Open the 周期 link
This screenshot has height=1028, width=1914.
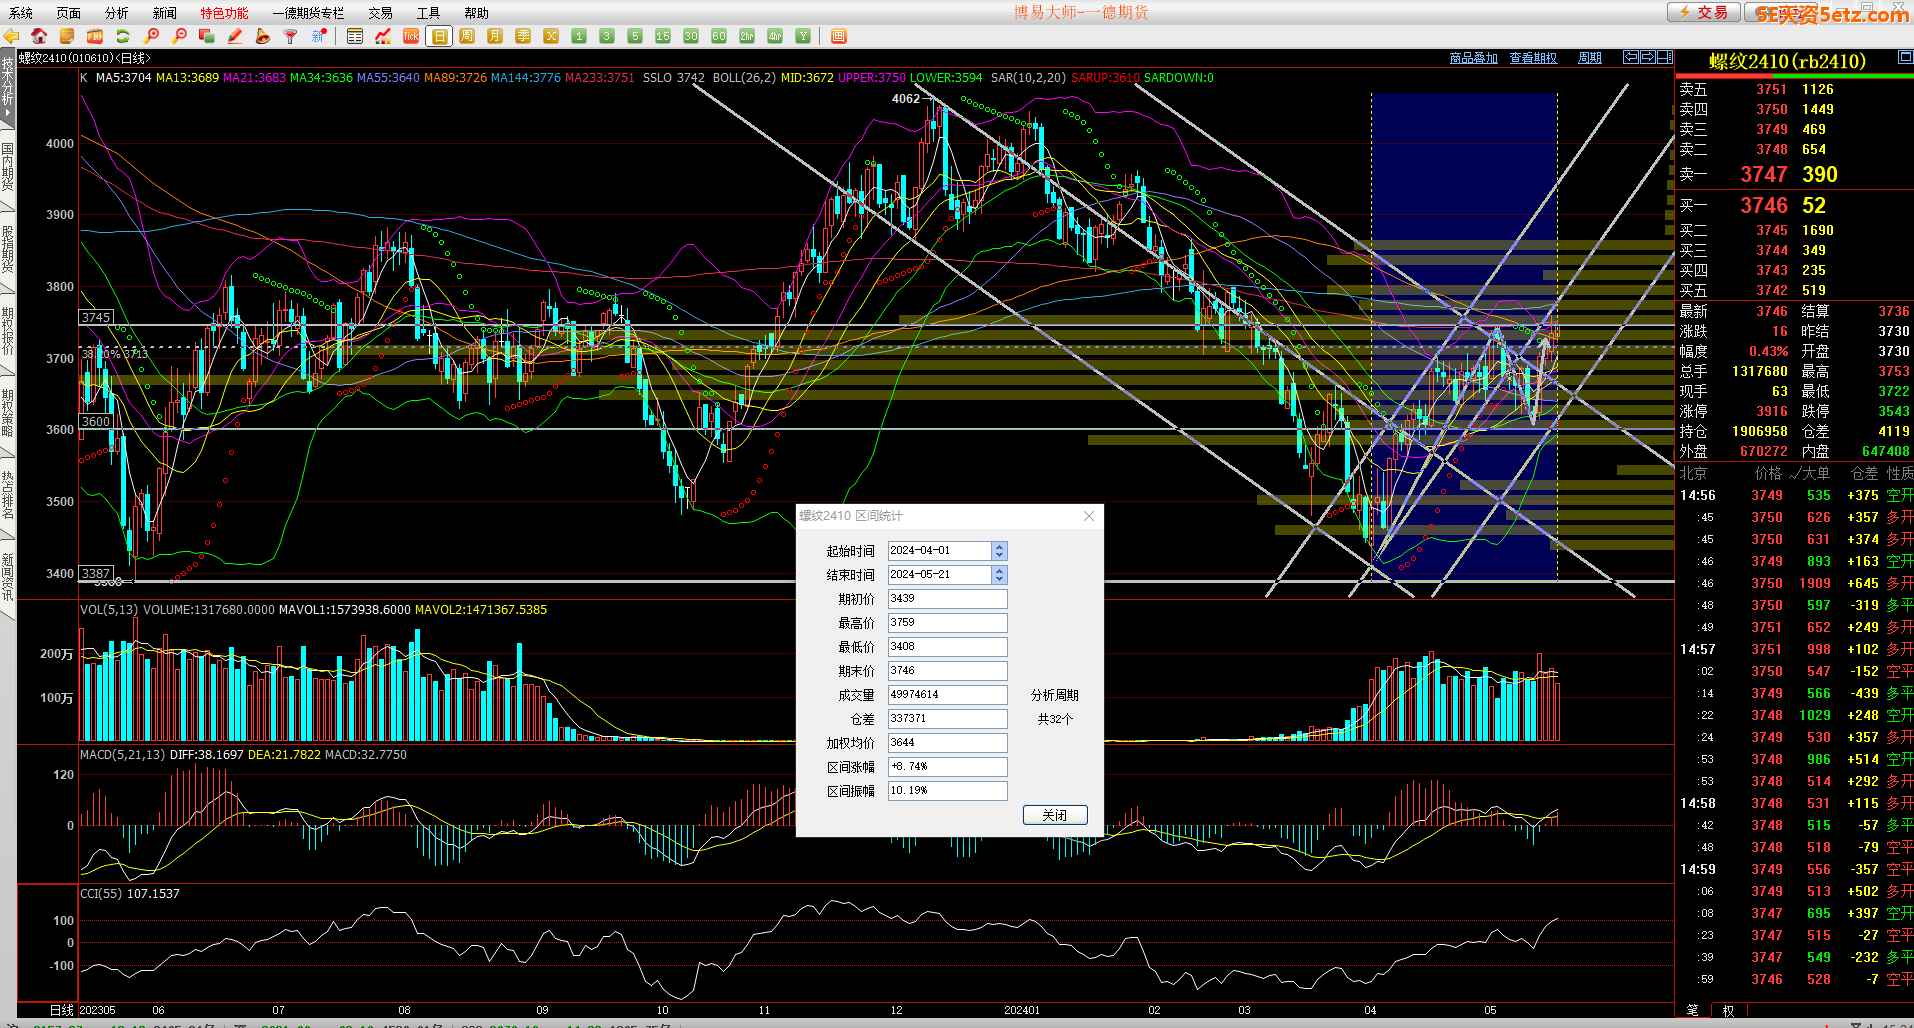(x=1590, y=58)
